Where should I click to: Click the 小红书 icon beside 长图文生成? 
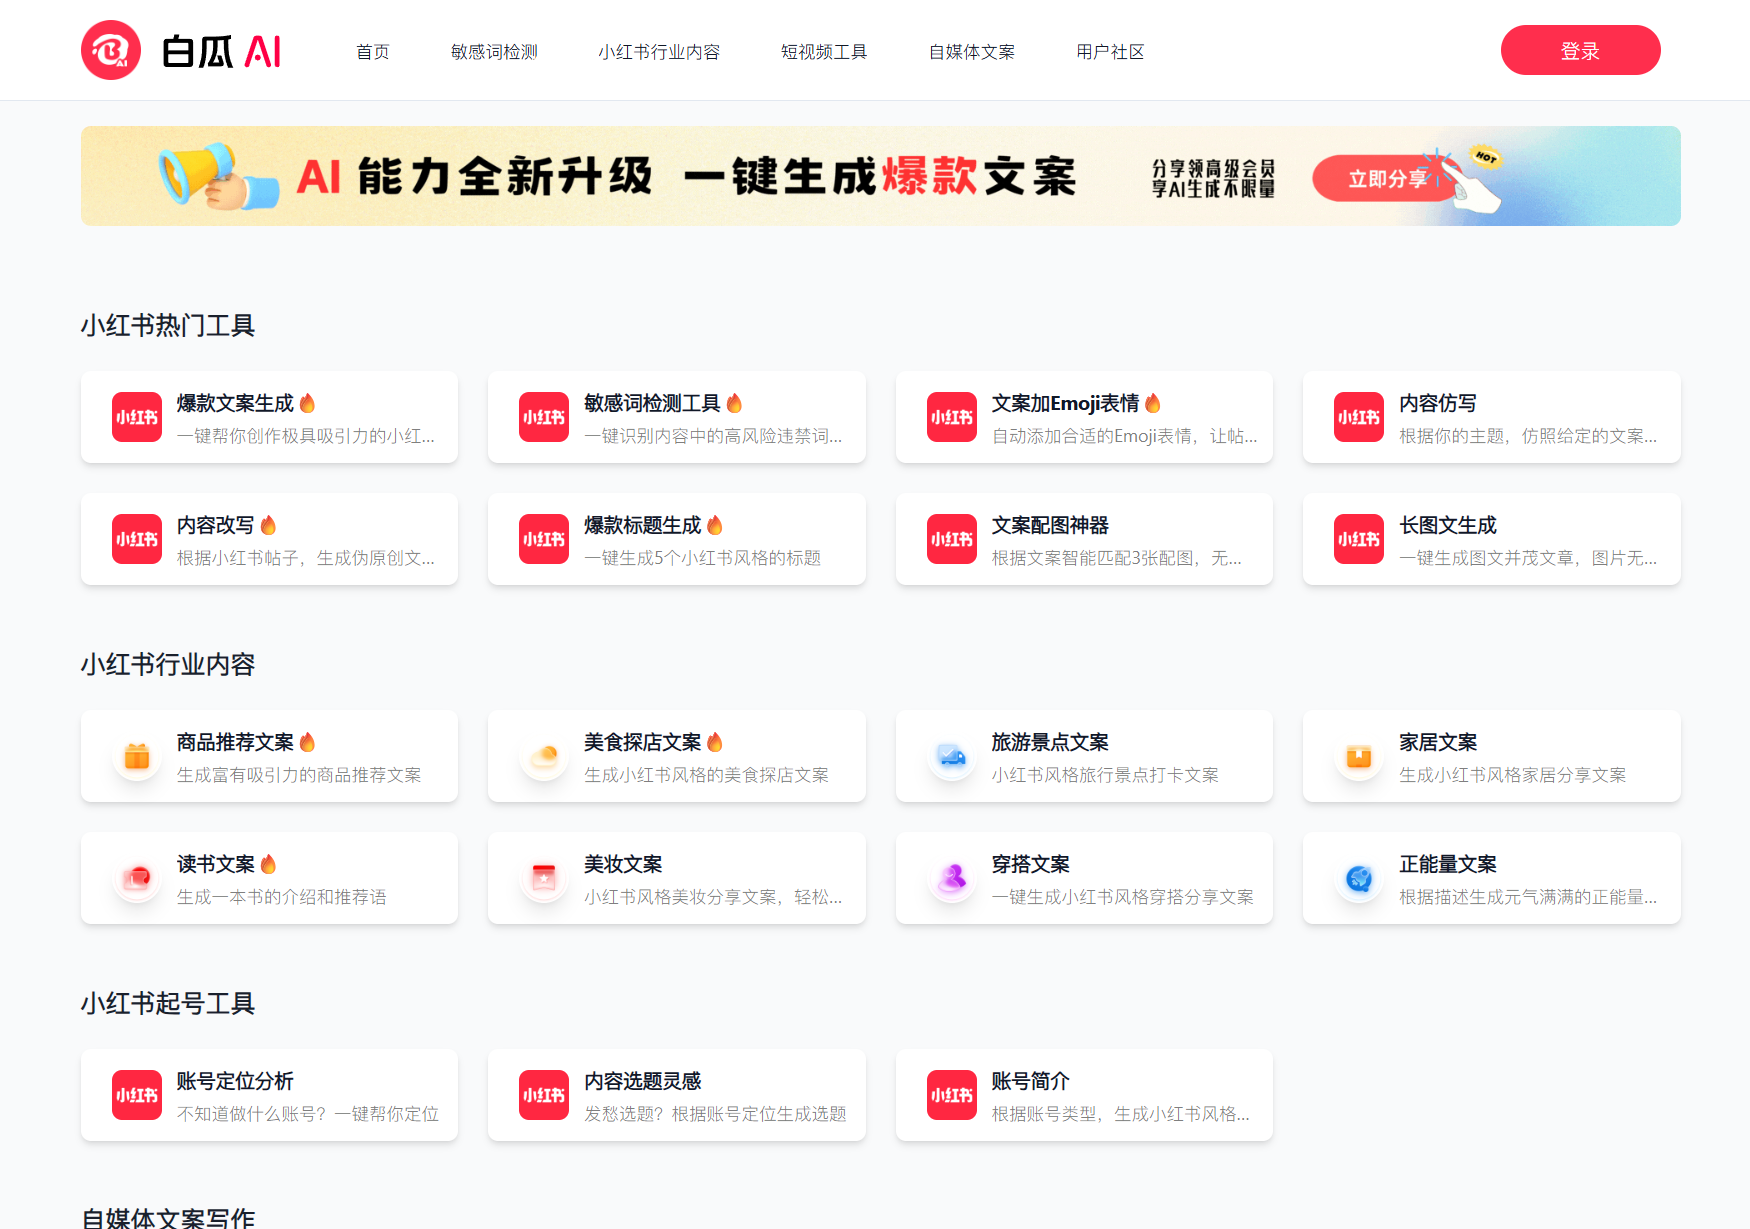coord(1359,539)
